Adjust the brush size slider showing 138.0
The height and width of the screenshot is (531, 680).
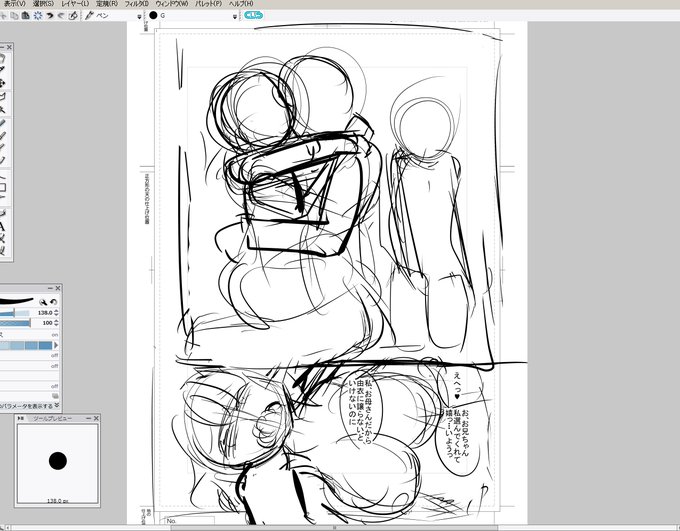pos(14,313)
